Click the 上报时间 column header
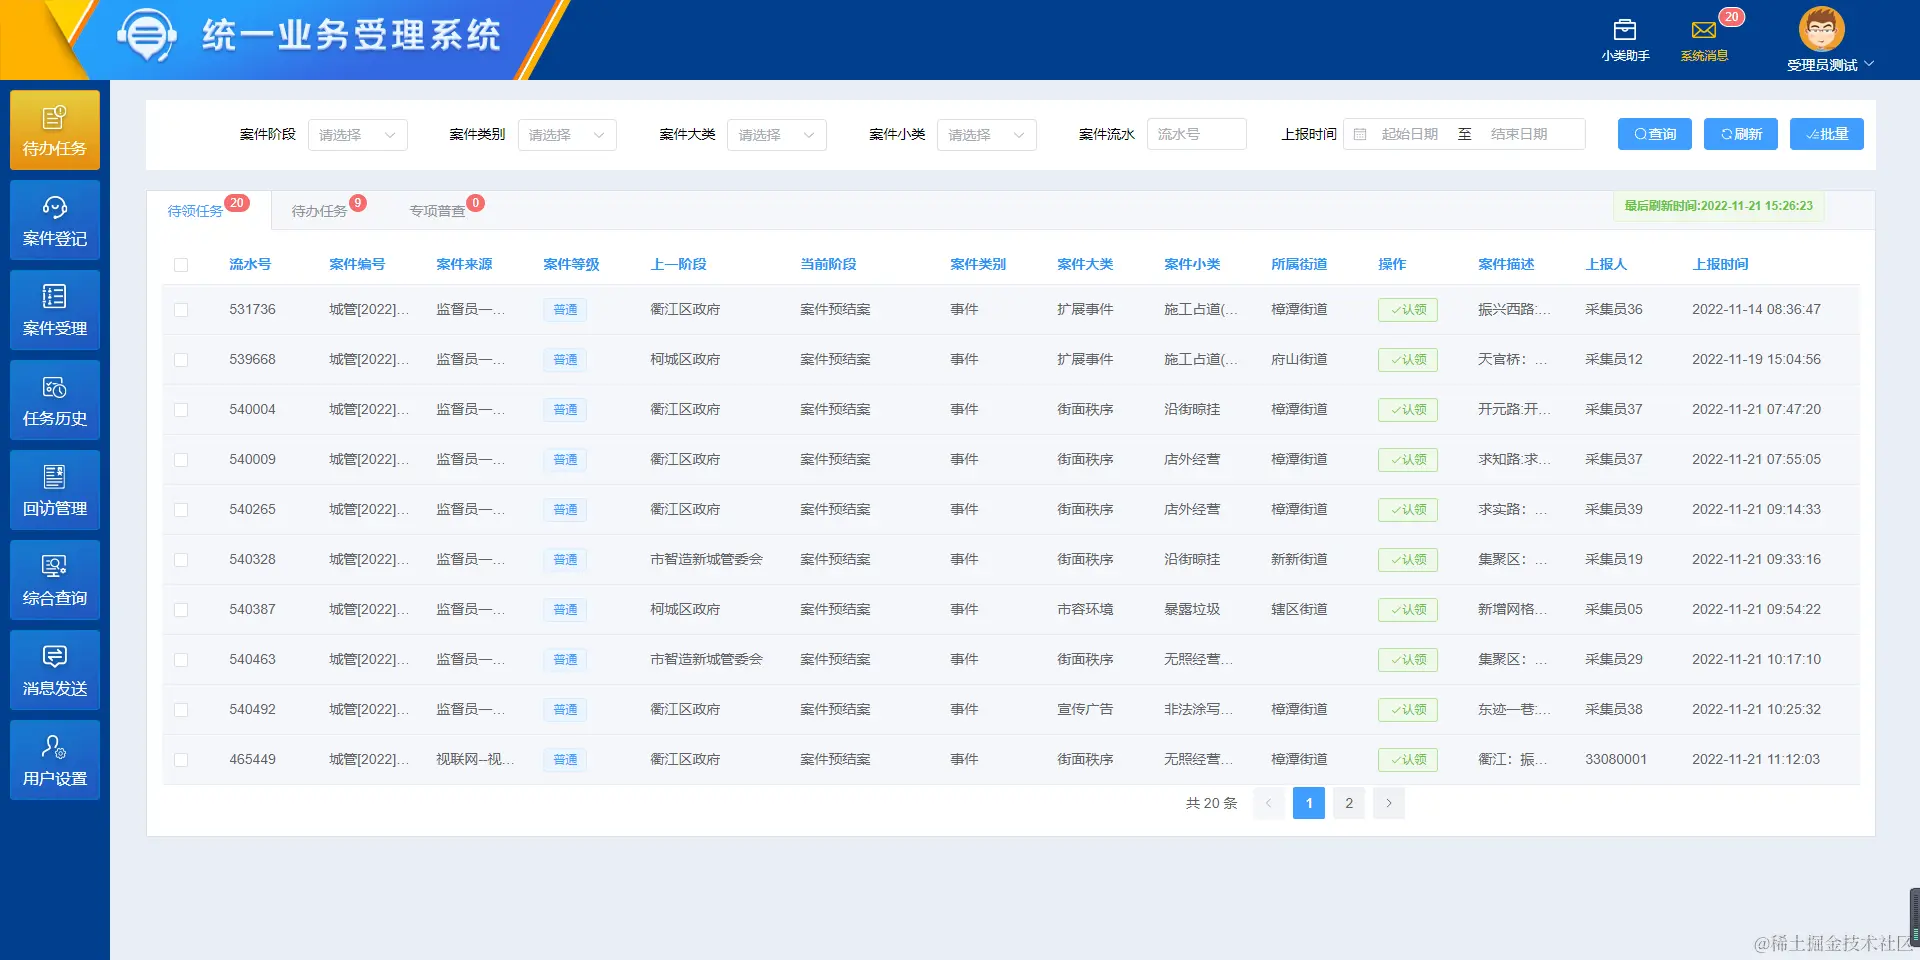This screenshot has width=1920, height=960. pos(1720,265)
